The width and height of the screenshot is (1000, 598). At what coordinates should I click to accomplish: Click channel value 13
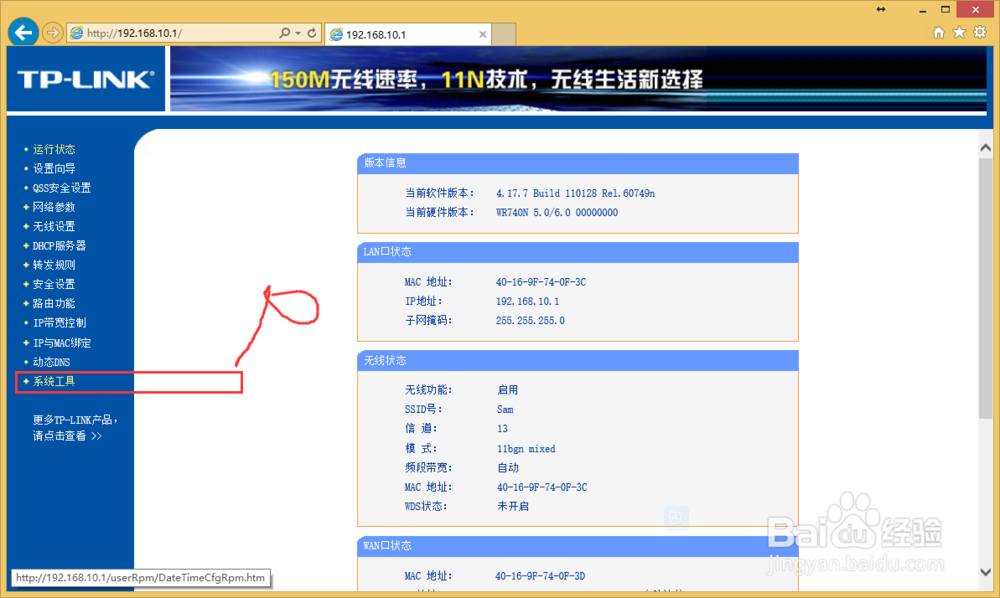coord(503,428)
